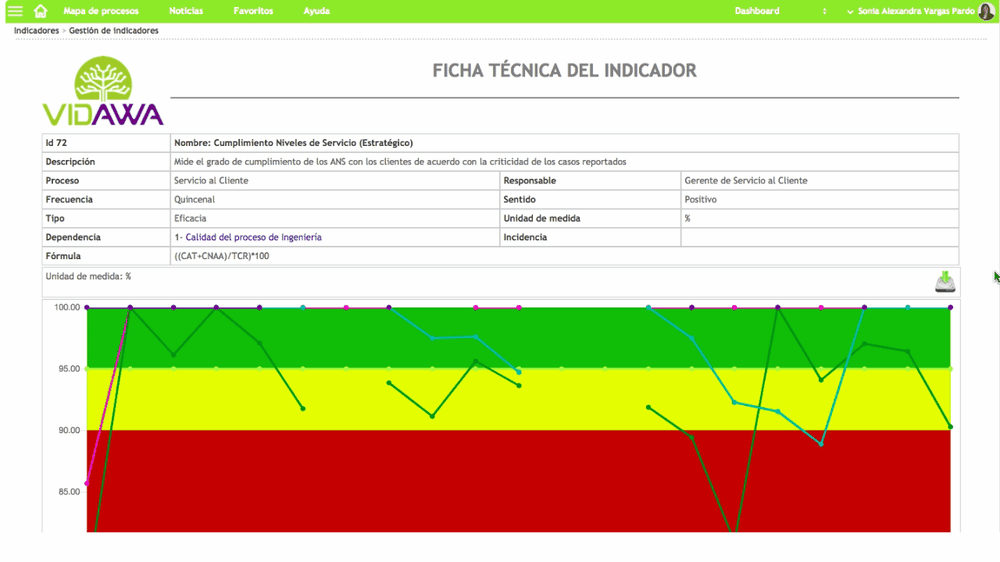The height and width of the screenshot is (562, 1000).
Task: Open the hamburger menu icon
Action: click(x=15, y=11)
